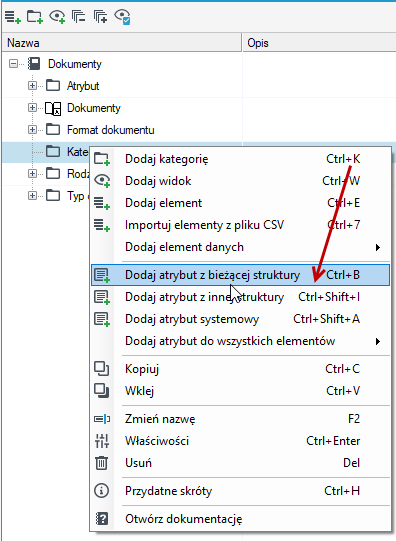Expand the Typ folder node

[x=32, y=195]
